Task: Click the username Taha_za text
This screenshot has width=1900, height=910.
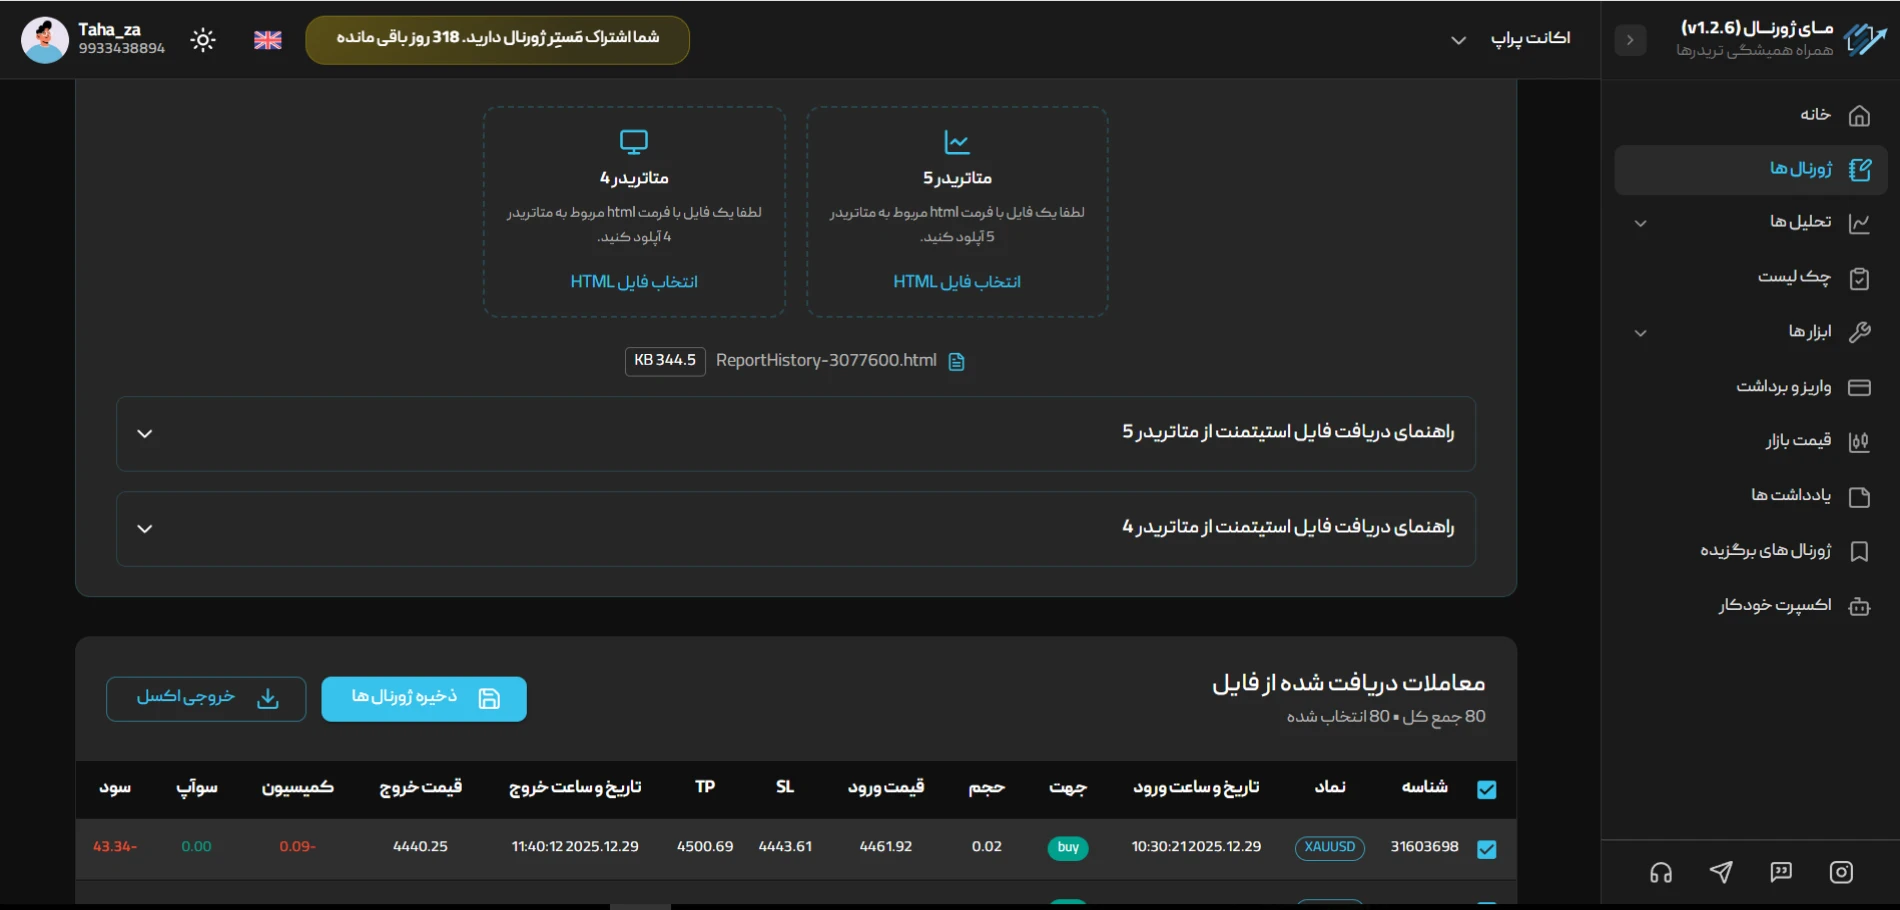Action: [x=110, y=30]
